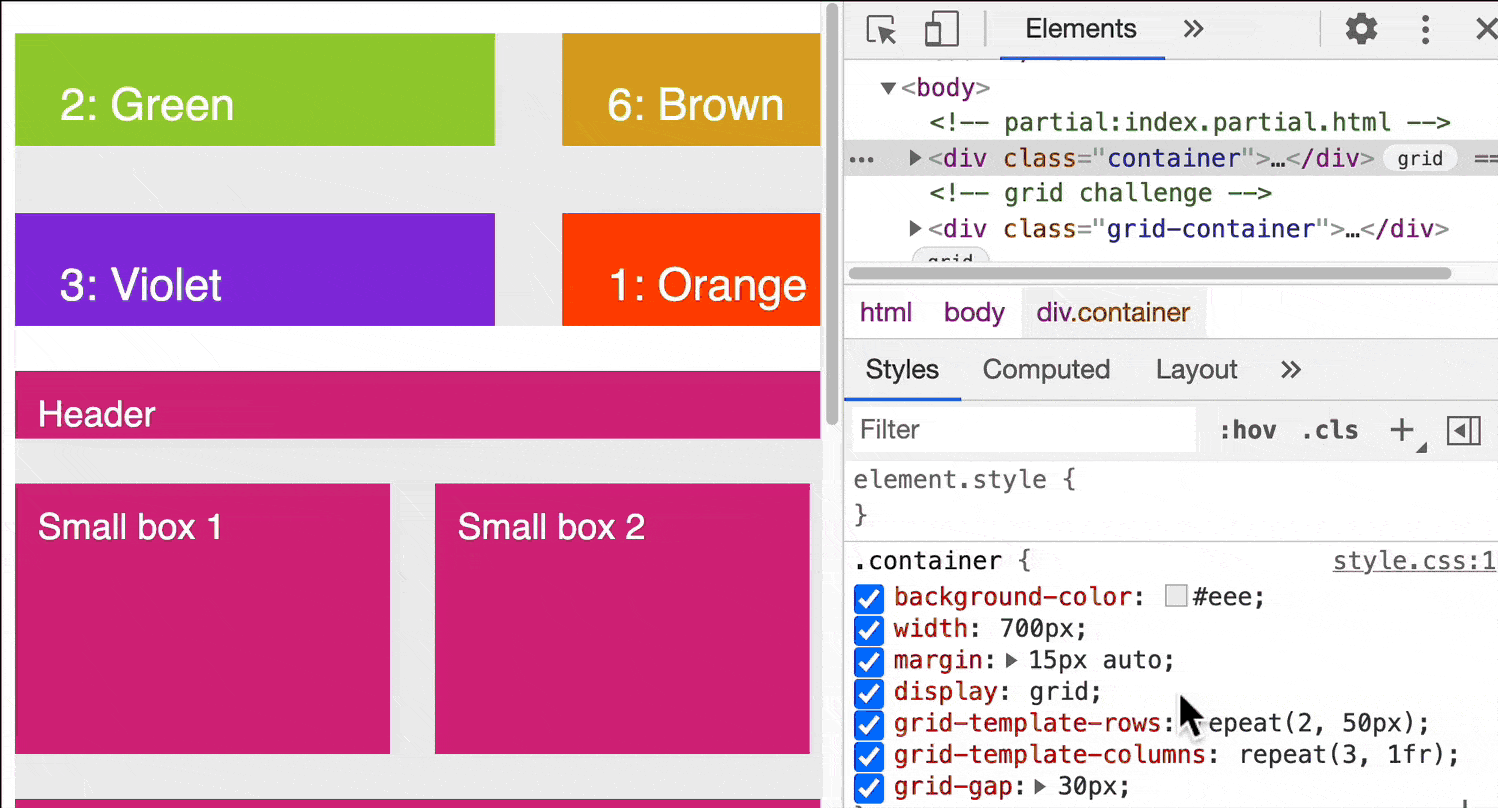Image resolution: width=1498 pixels, height=808 pixels.
Task: Expand the margin shorthand triangle
Action: click(1011, 661)
